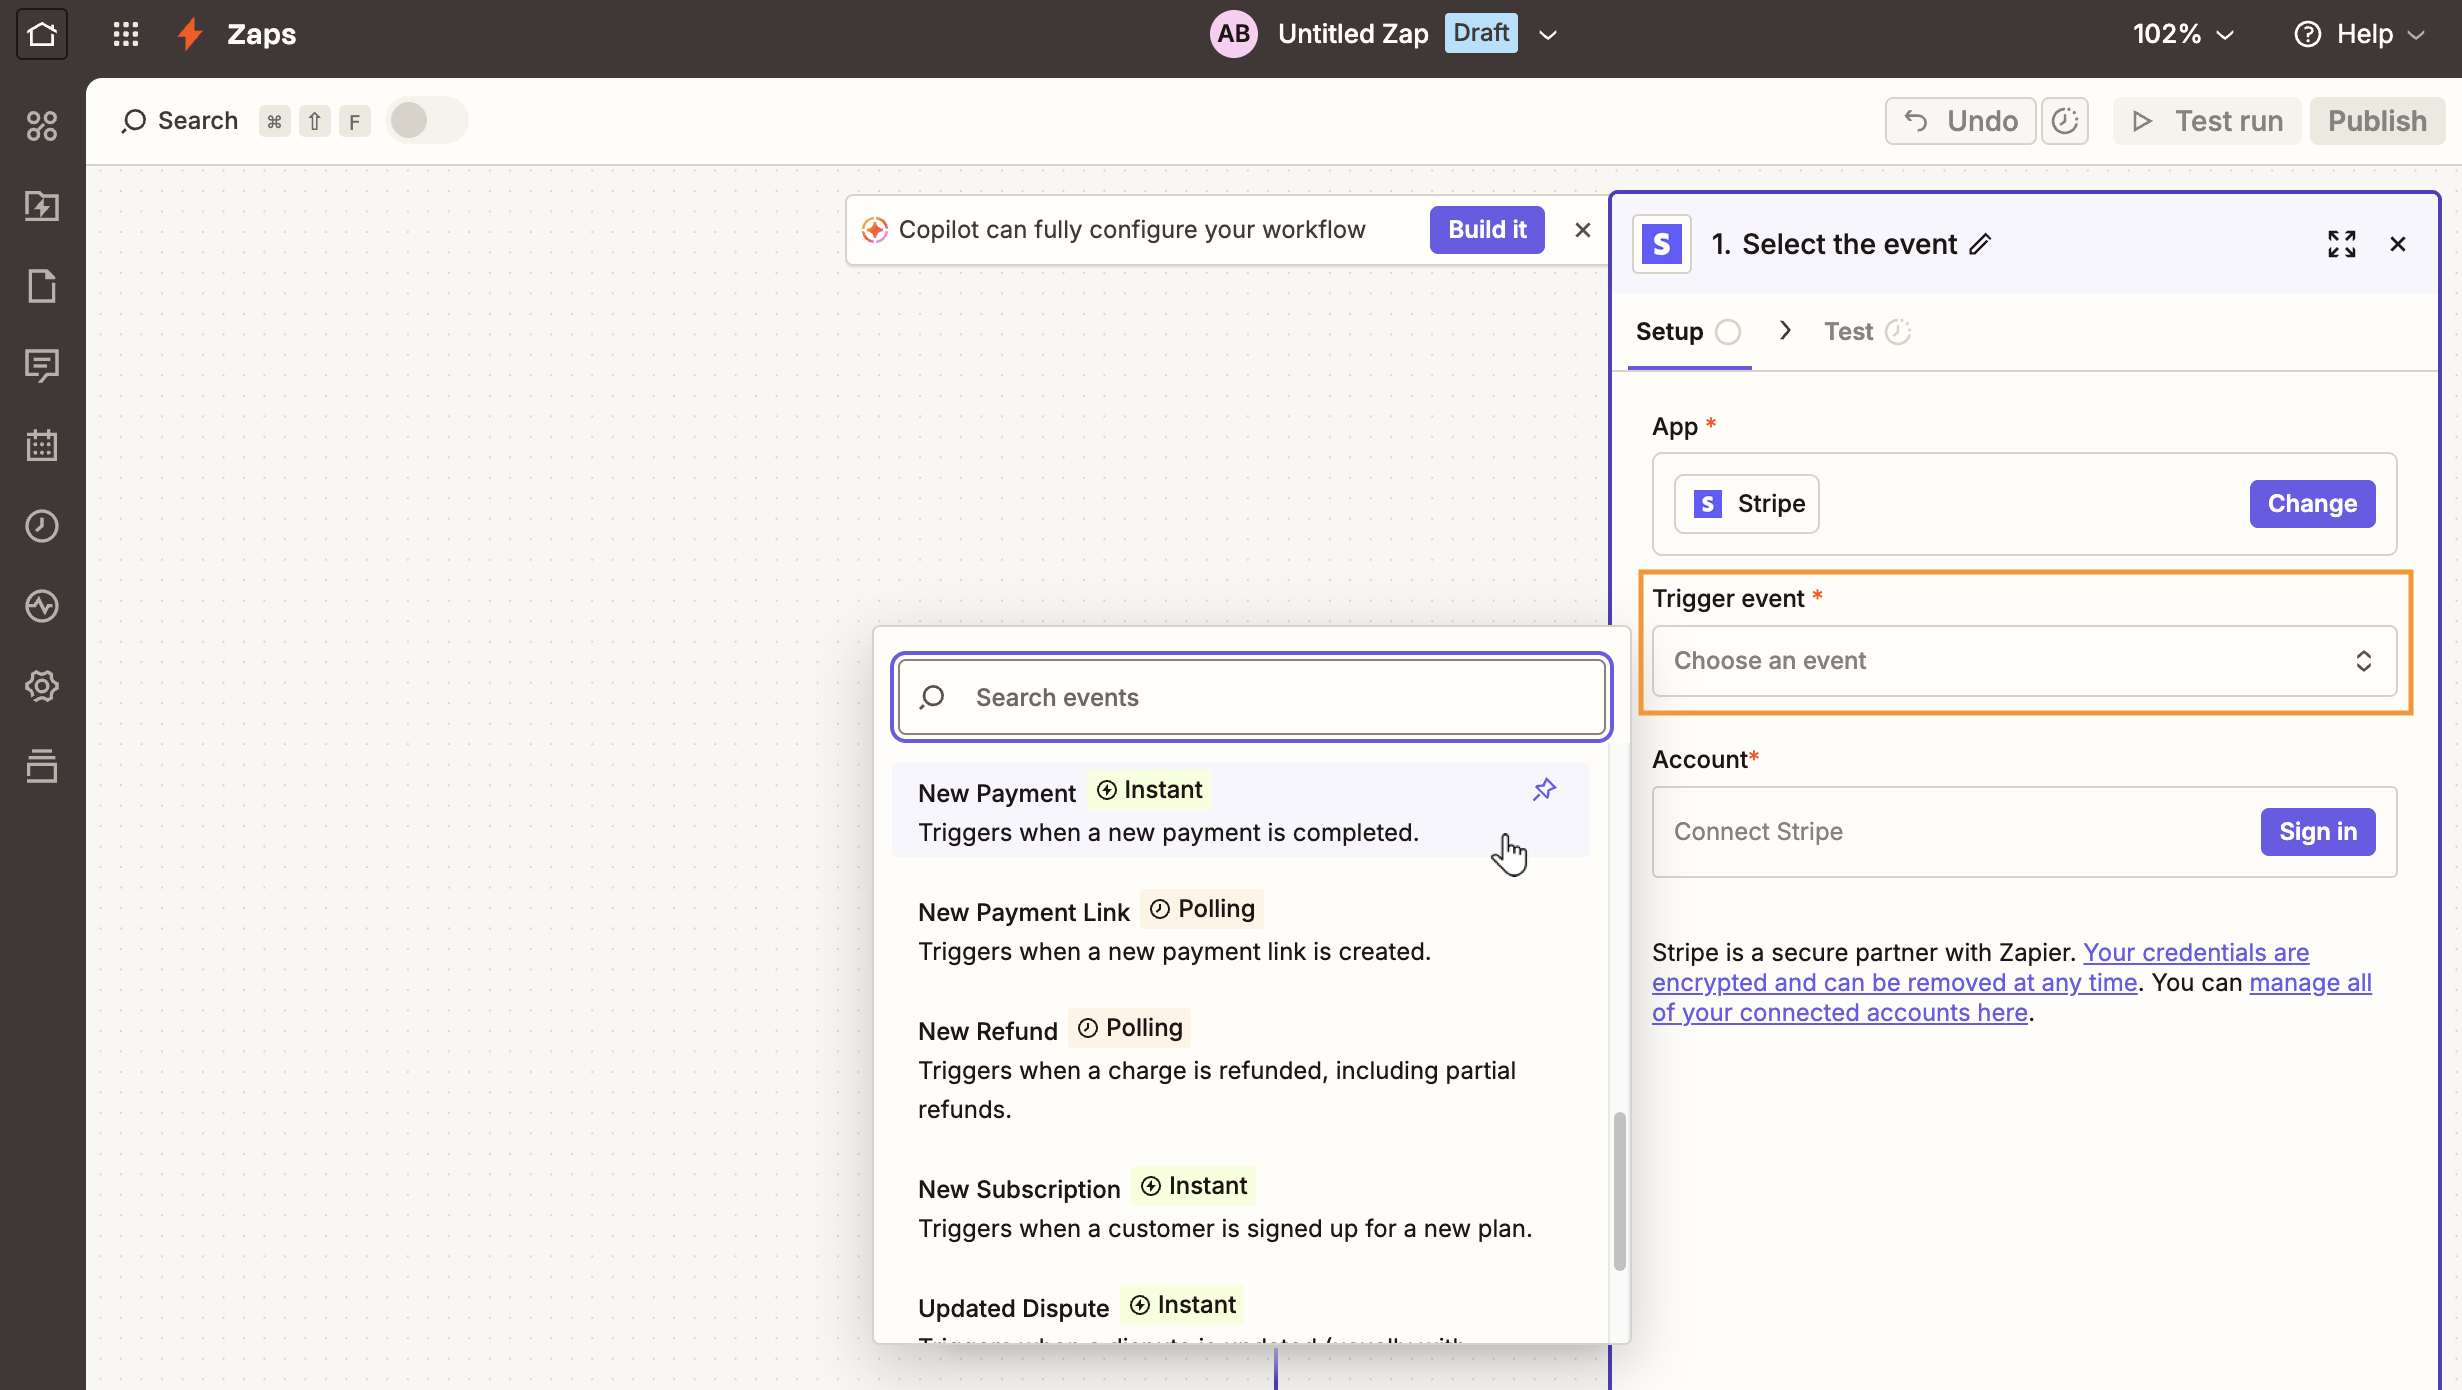This screenshot has height=1390, width=2462.
Task: Expand the Help menu chevron
Action: click(x=2416, y=35)
